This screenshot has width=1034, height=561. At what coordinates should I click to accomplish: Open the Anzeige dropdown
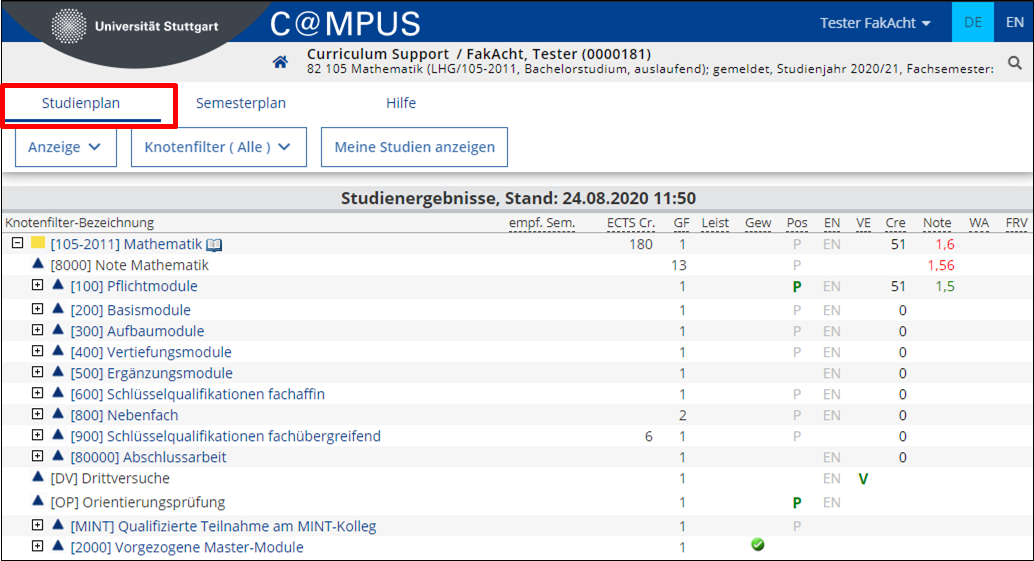click(66, 147)
